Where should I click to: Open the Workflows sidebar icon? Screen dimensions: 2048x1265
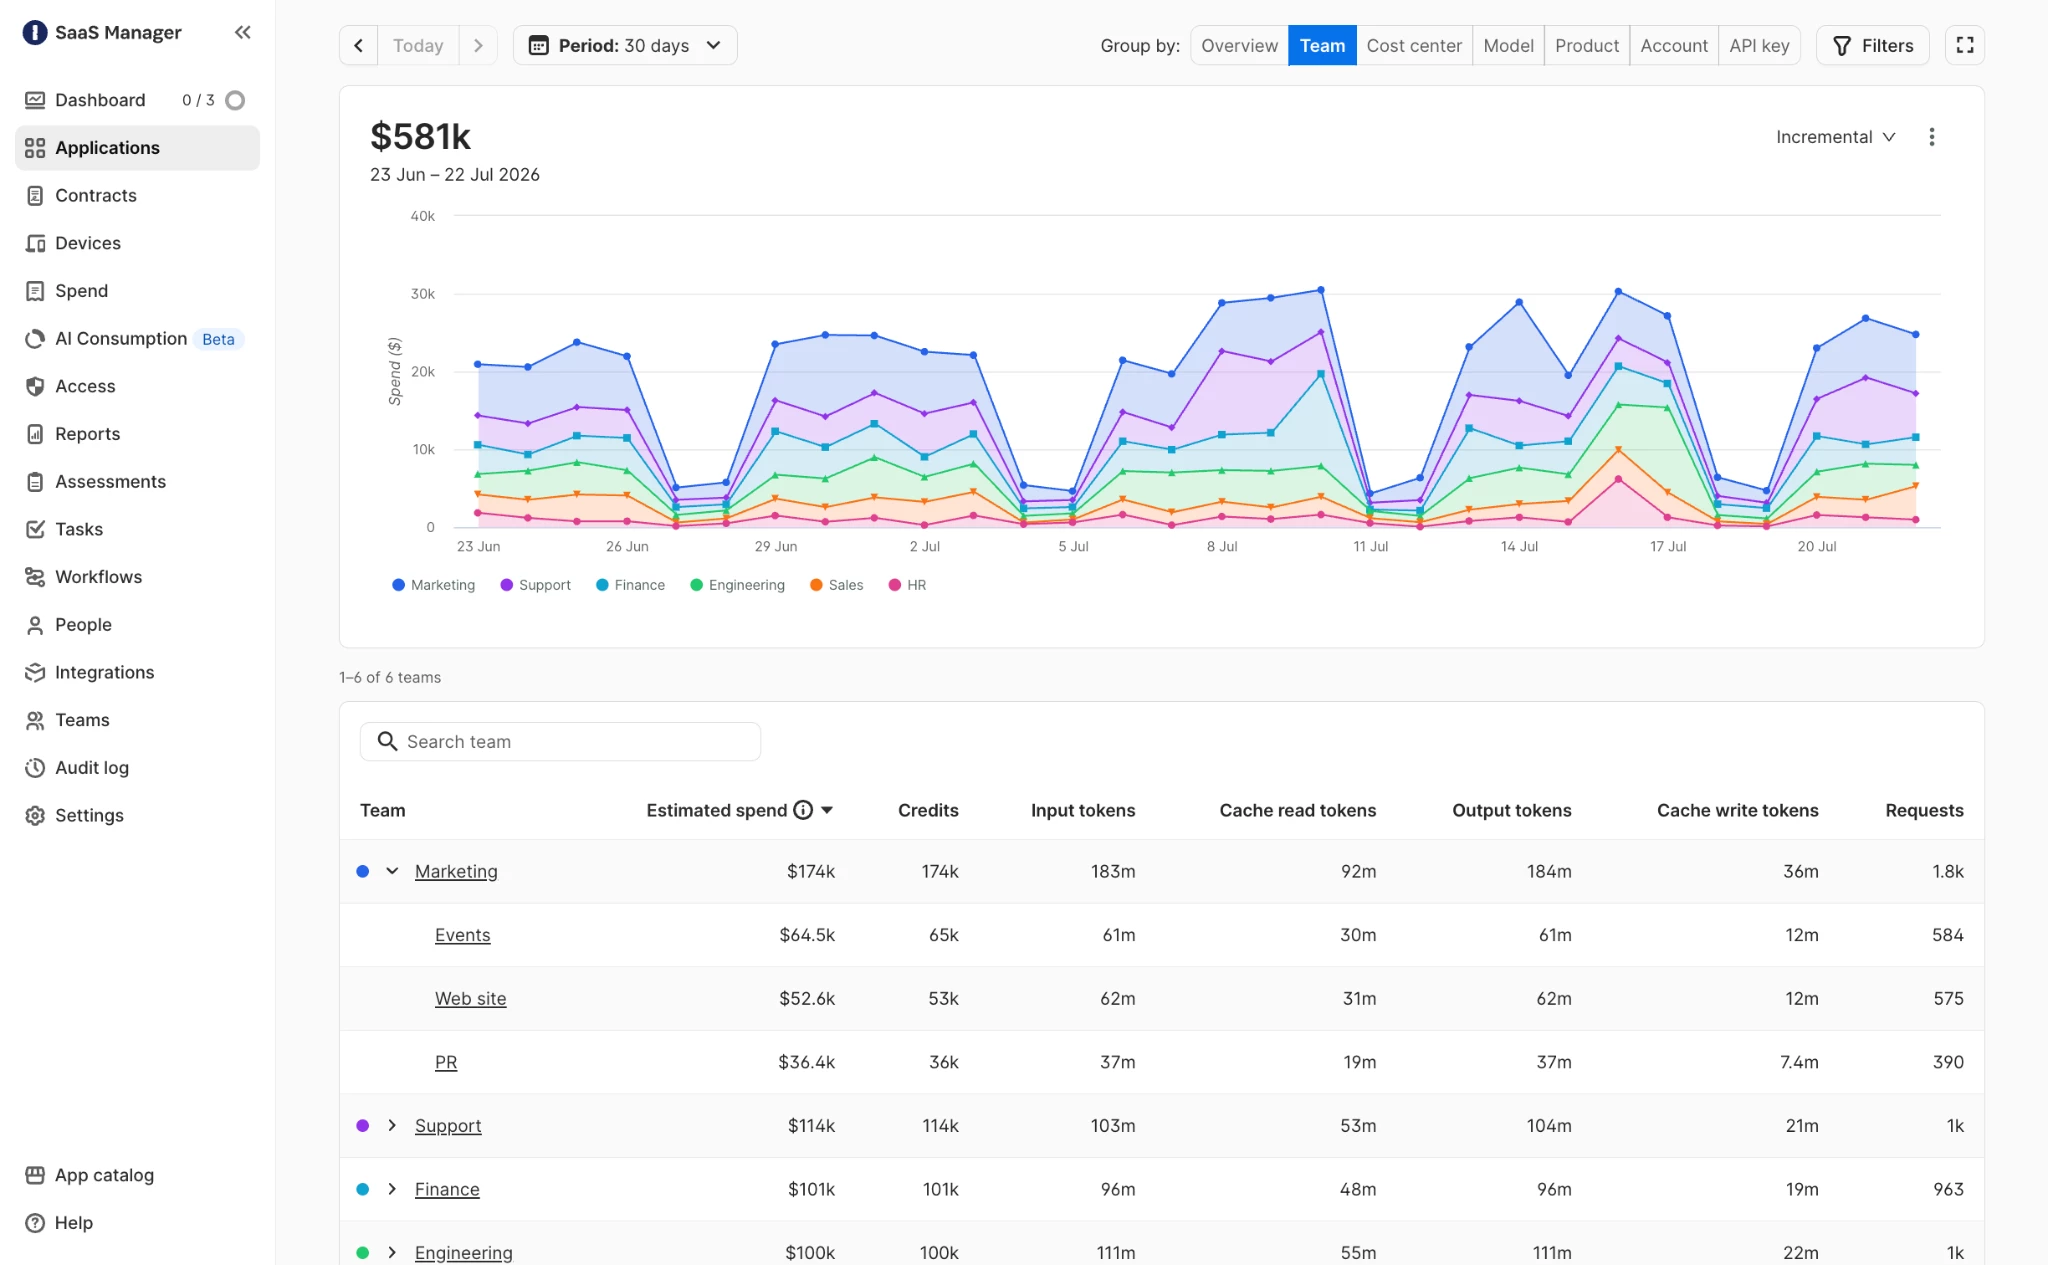[x=35, y=577]
